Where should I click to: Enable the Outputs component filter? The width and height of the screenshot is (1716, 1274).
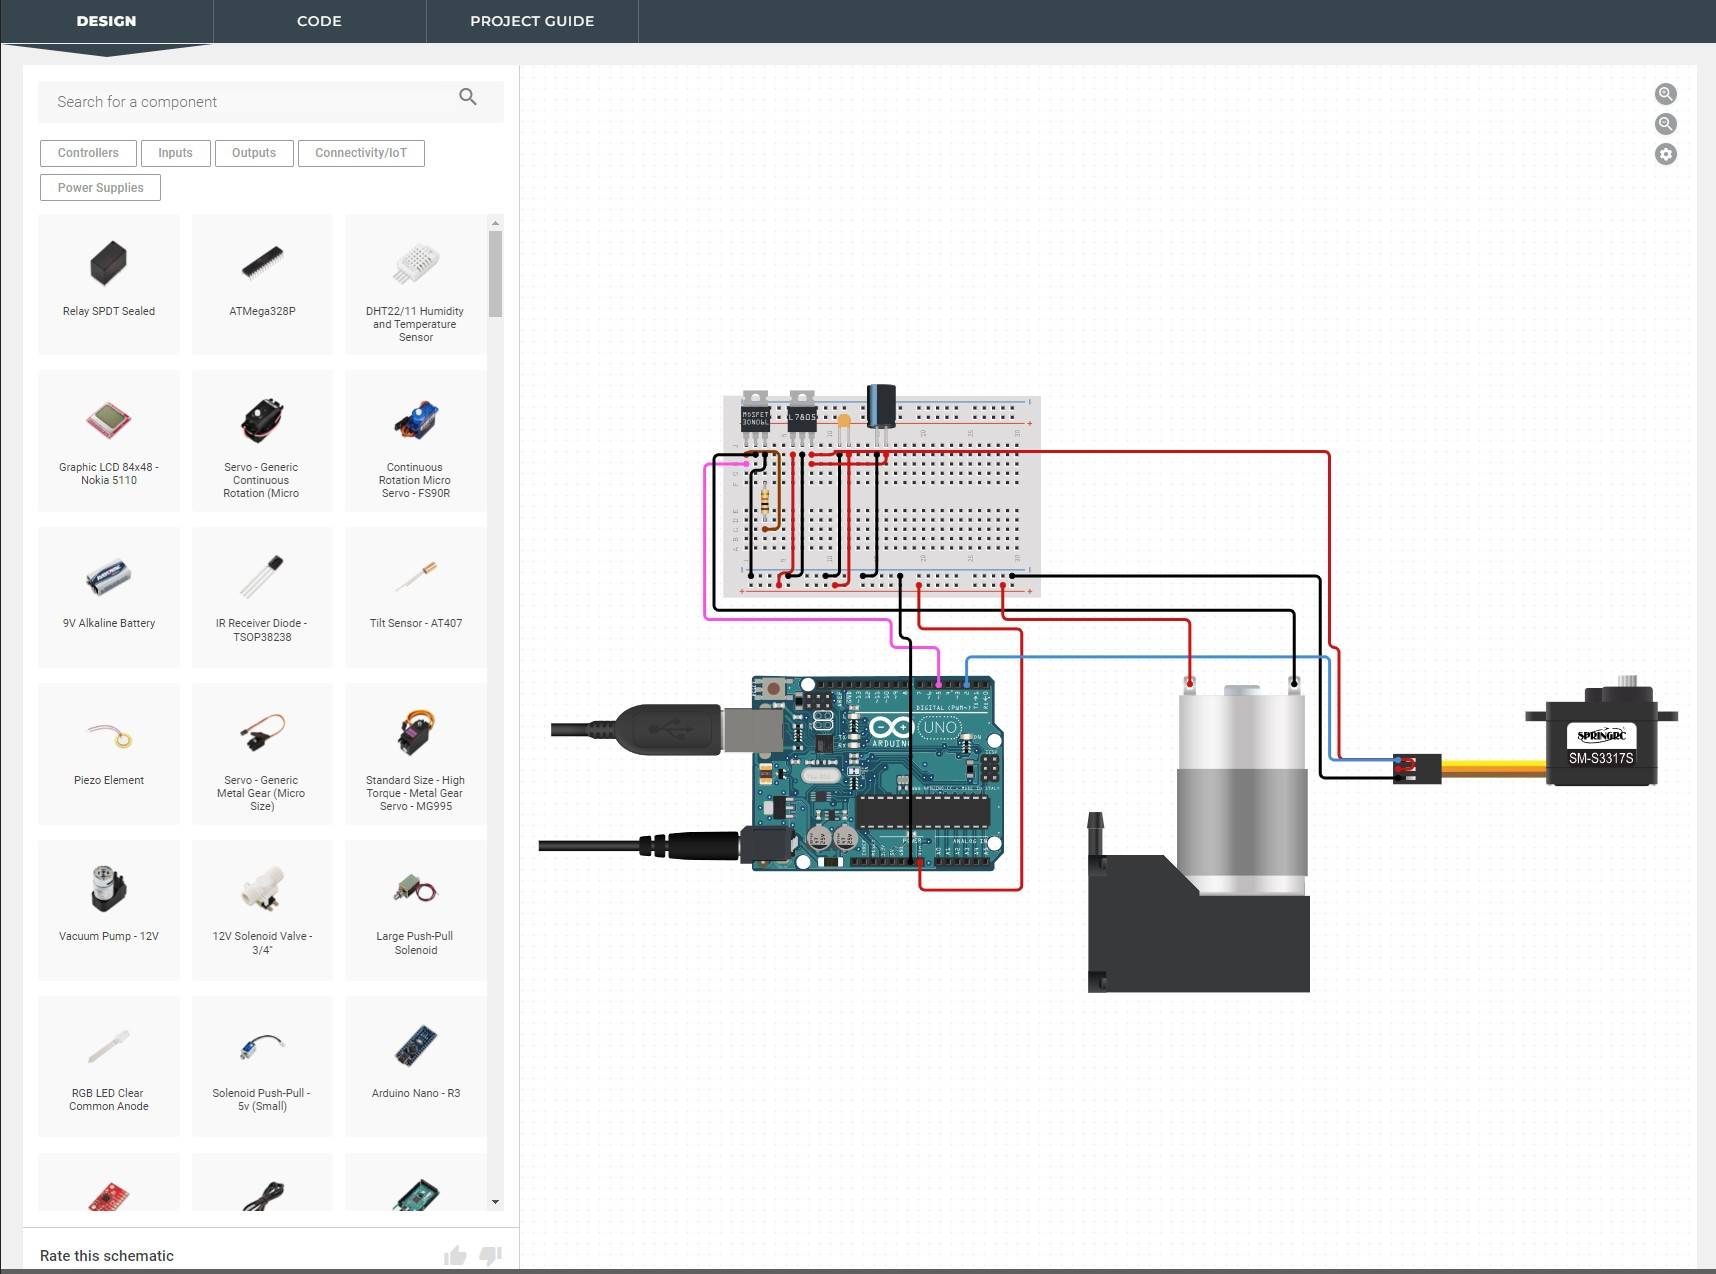click(253, 153)
